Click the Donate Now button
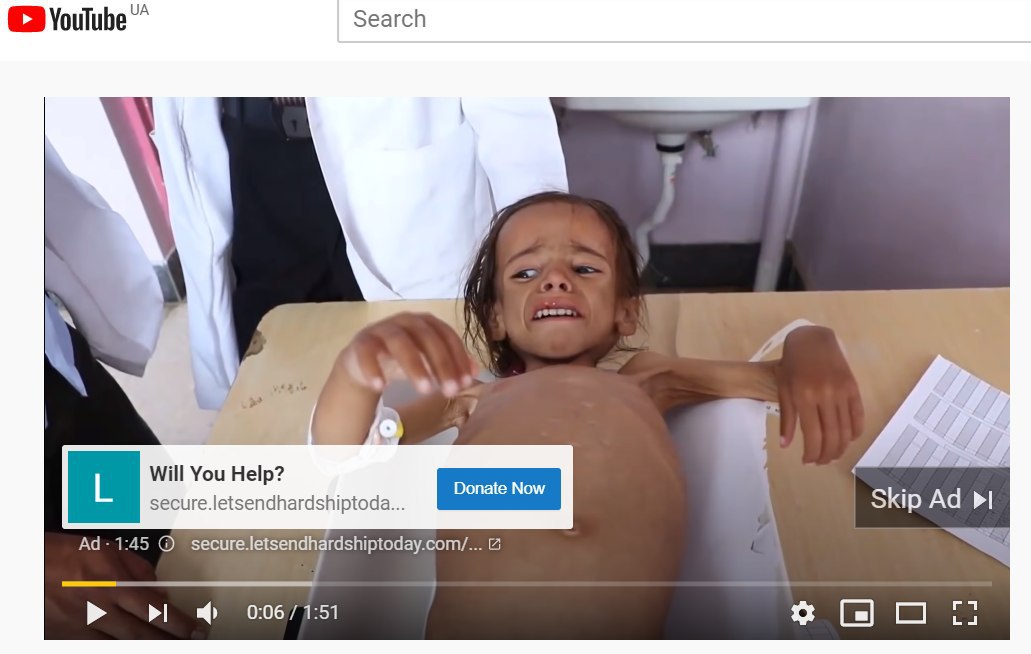Image resolution: width=1031 pixels, height=654 pixels. [498, 488]
